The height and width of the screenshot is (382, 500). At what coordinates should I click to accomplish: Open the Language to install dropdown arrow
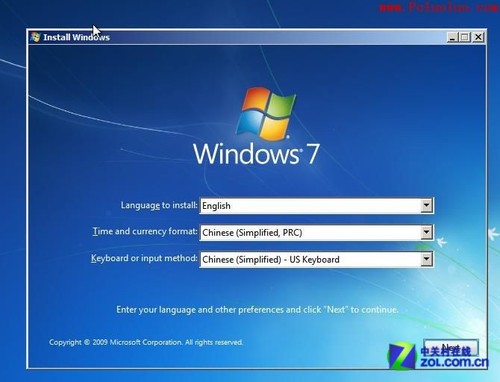[426, 206]
